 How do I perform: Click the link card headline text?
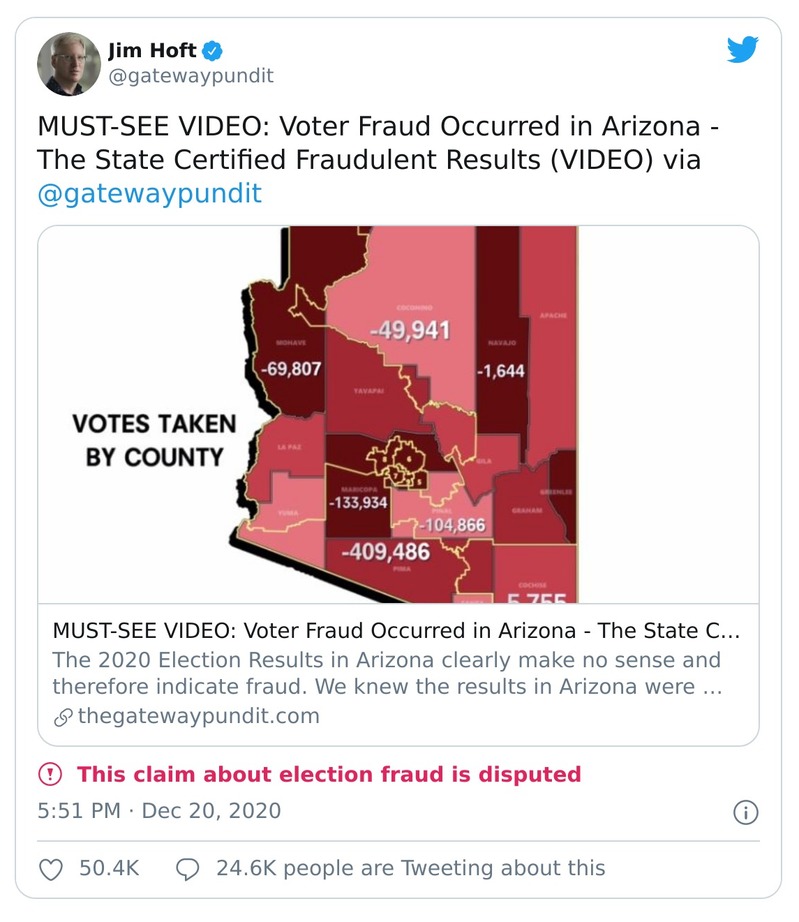395,633
